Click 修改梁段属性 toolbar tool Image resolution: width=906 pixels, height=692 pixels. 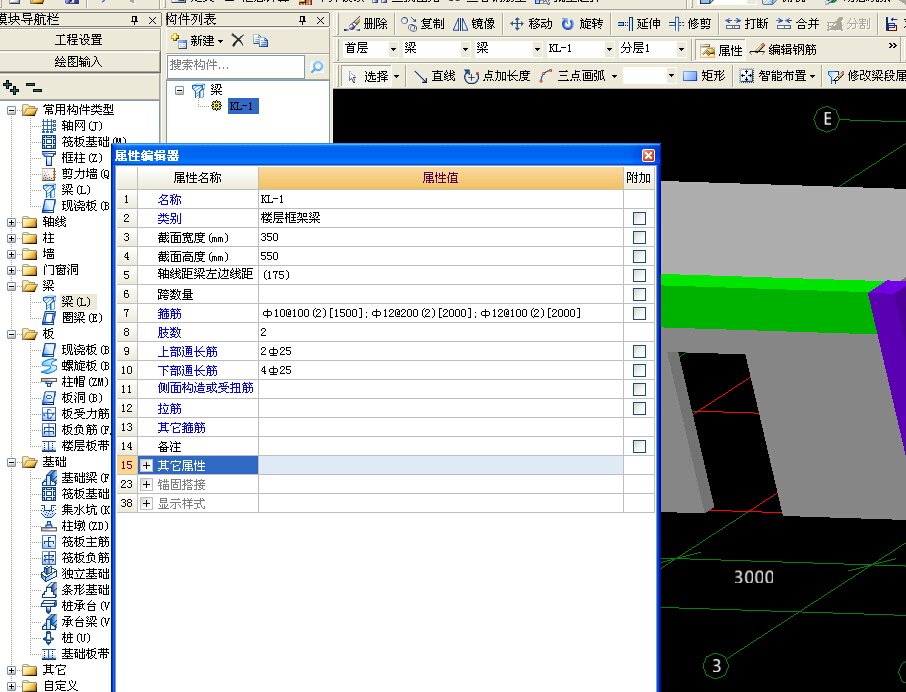[x=867, y=76]
